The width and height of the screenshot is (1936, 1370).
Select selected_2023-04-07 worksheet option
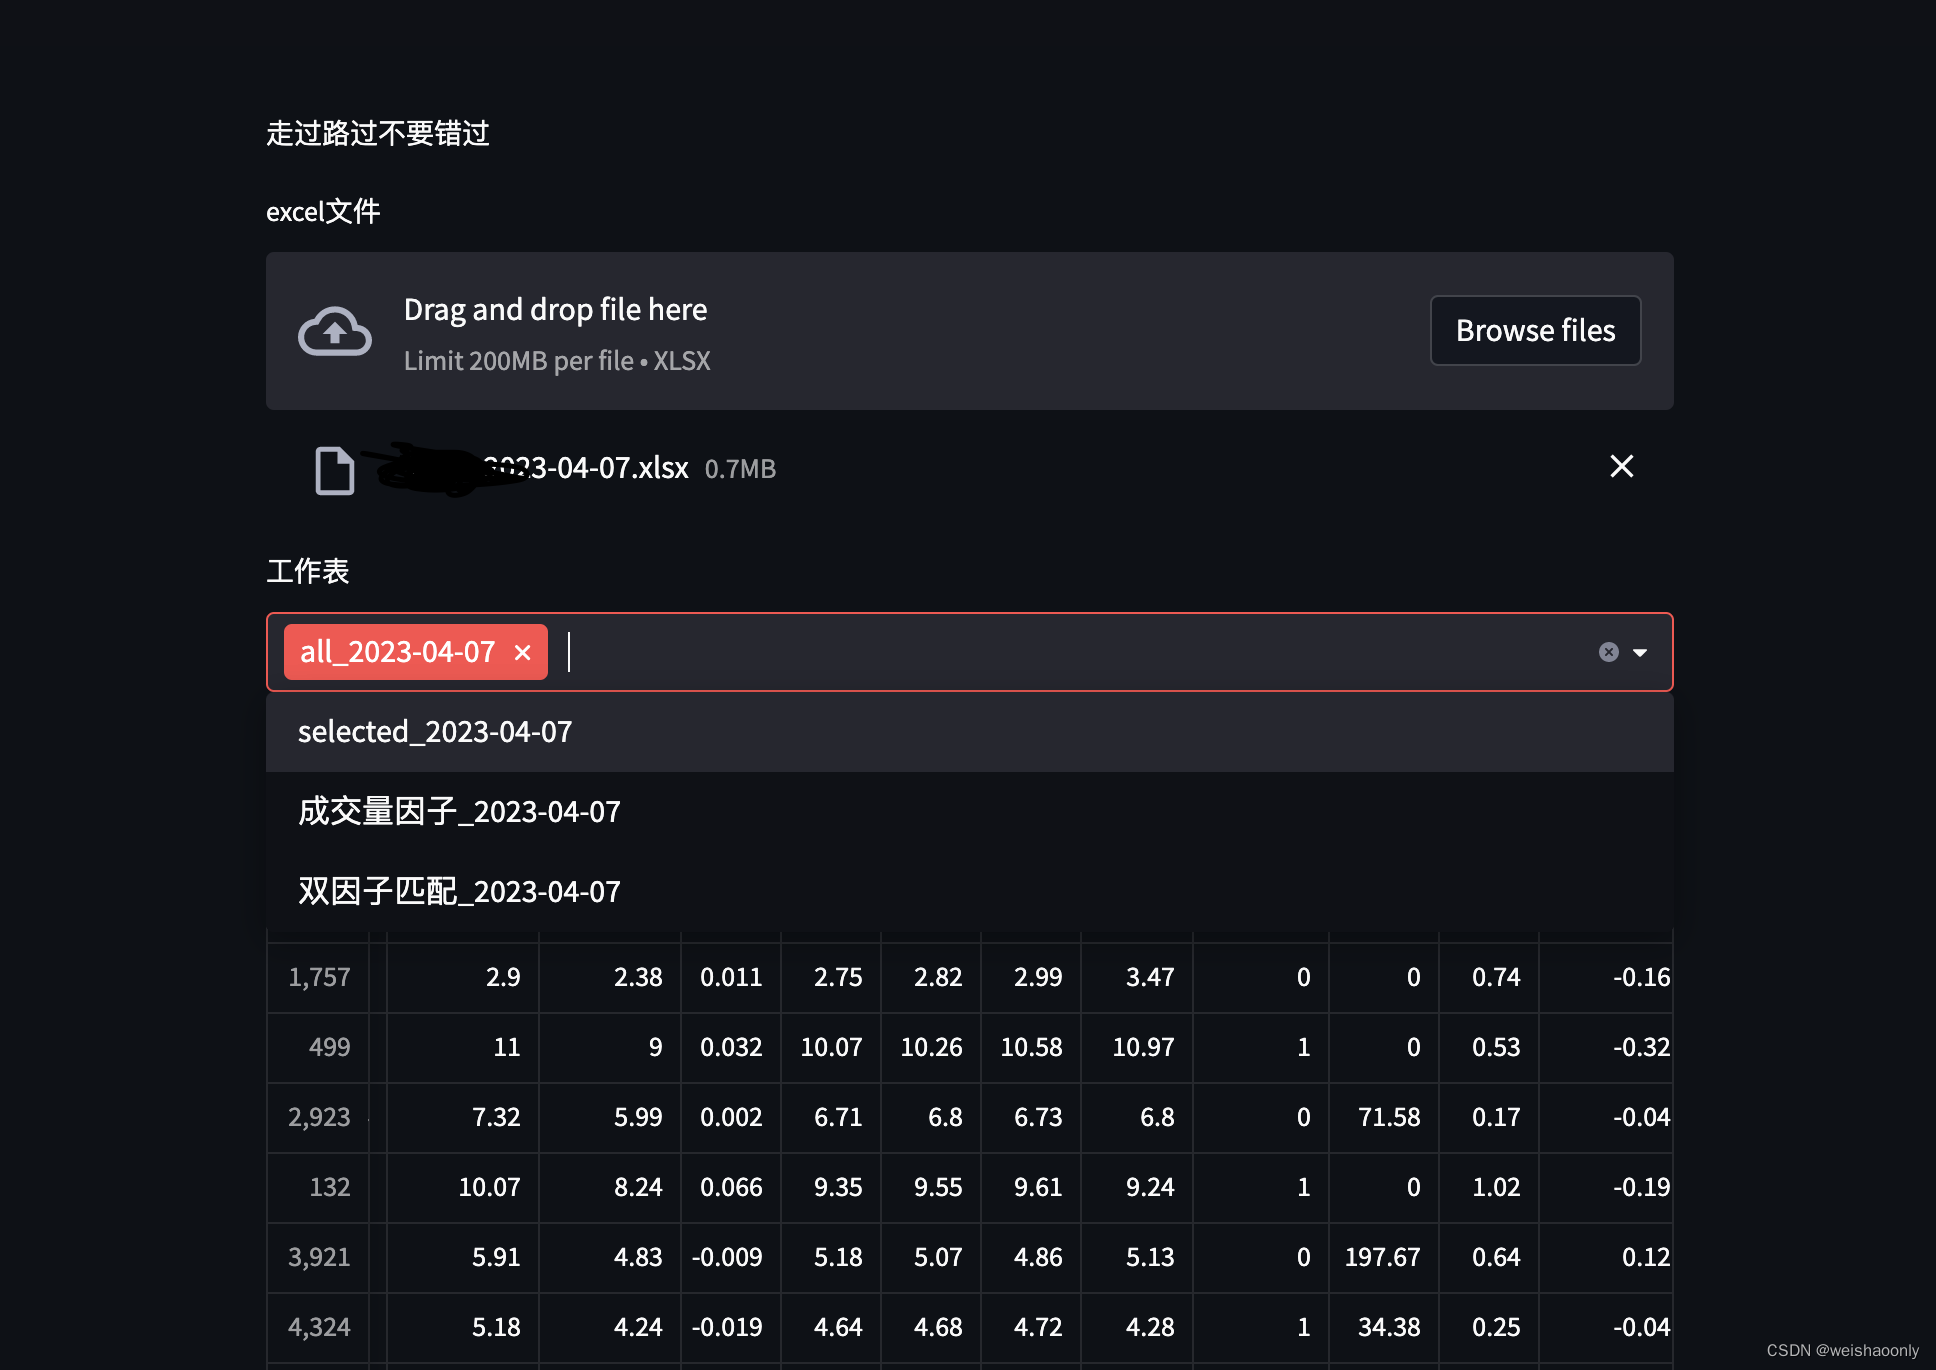point(970,732)
